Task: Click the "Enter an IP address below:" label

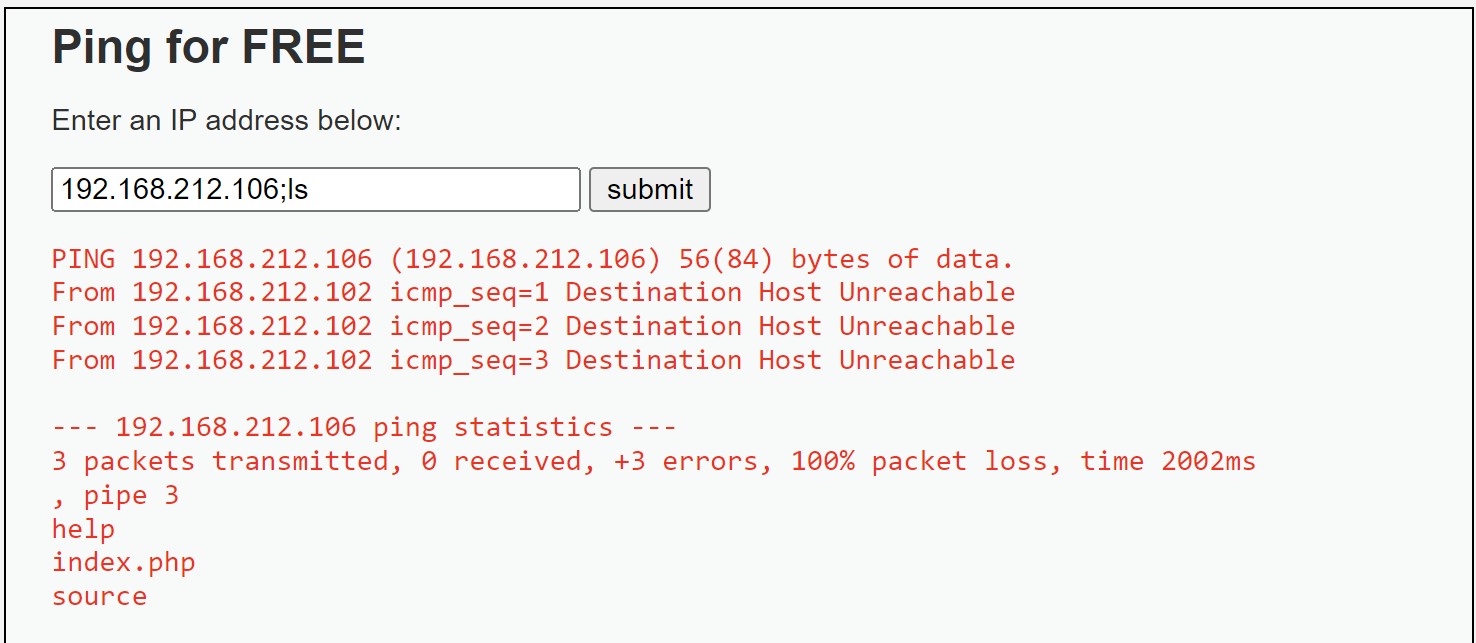Action: 226,121
